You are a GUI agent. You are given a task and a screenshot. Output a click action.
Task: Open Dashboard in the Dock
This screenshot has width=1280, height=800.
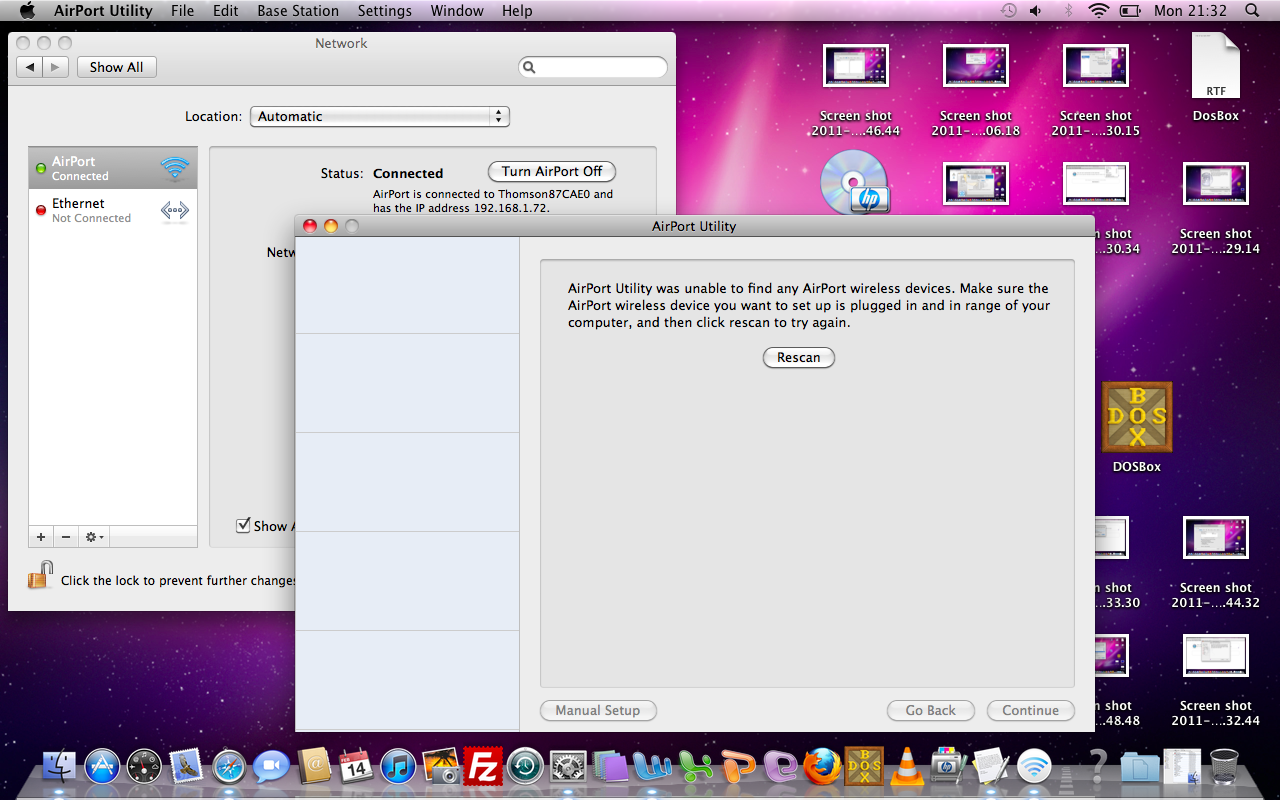tap(144, 767)
